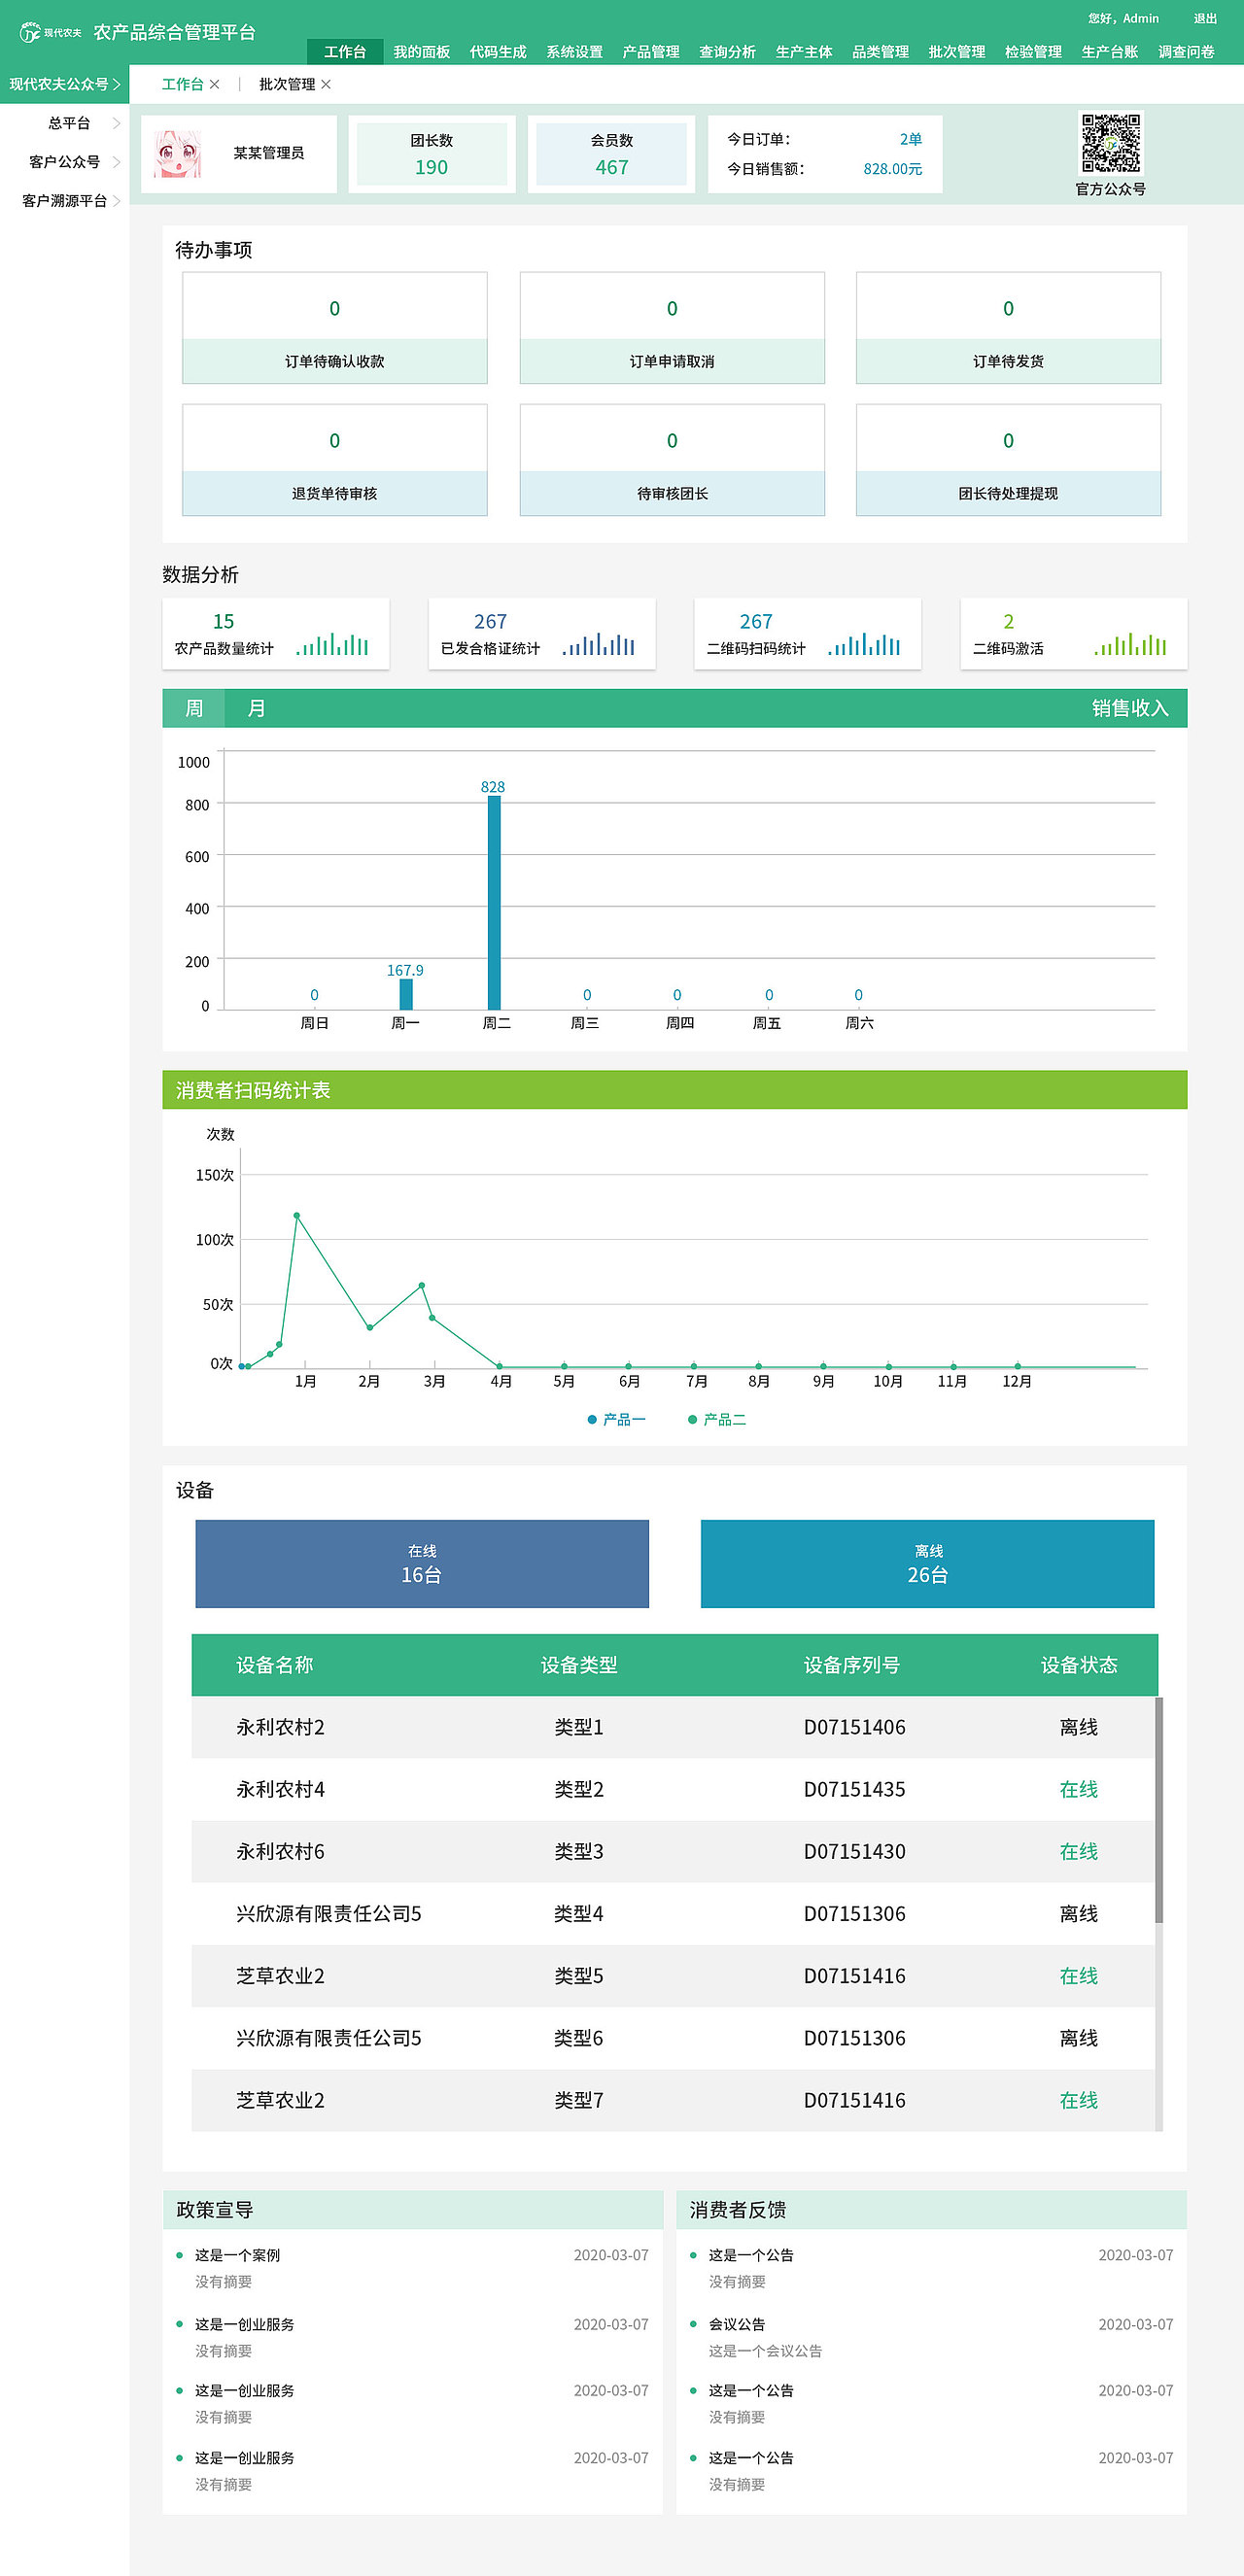Open 查询分析 menu item
The image size is (1244, 2576).
tap(727, 52)
